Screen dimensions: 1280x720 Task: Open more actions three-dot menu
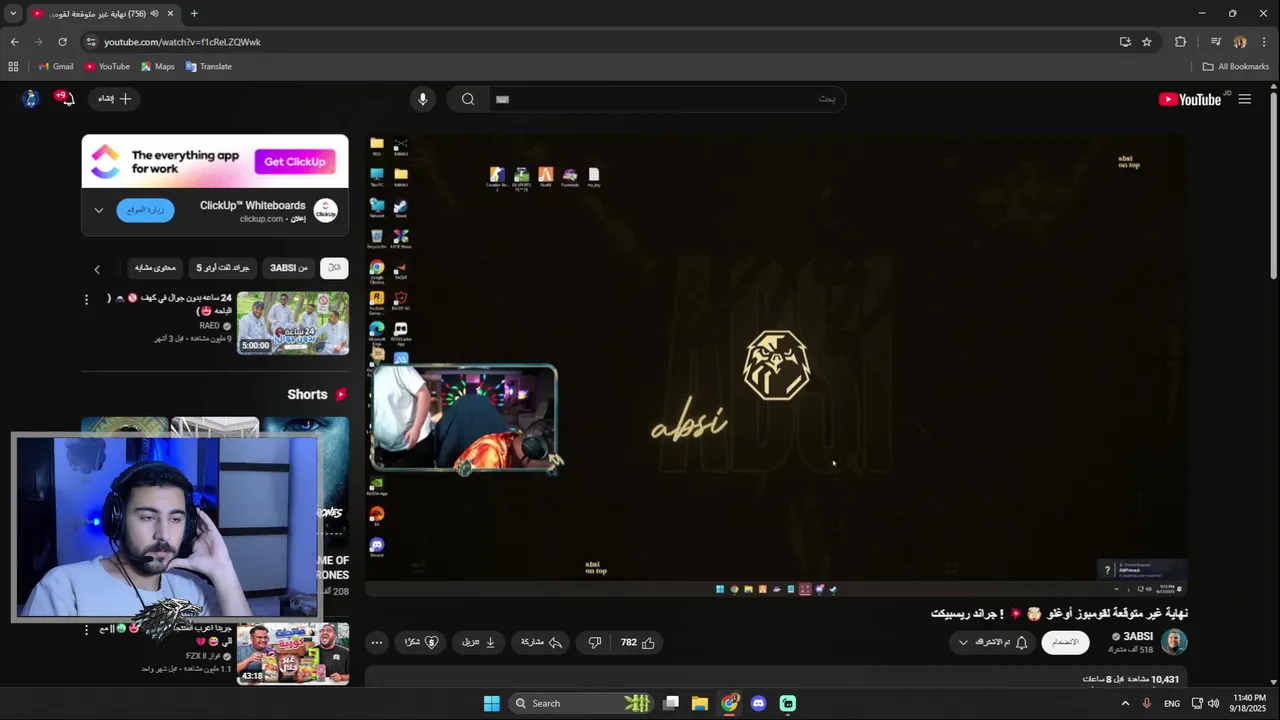(x=376, y=642)
